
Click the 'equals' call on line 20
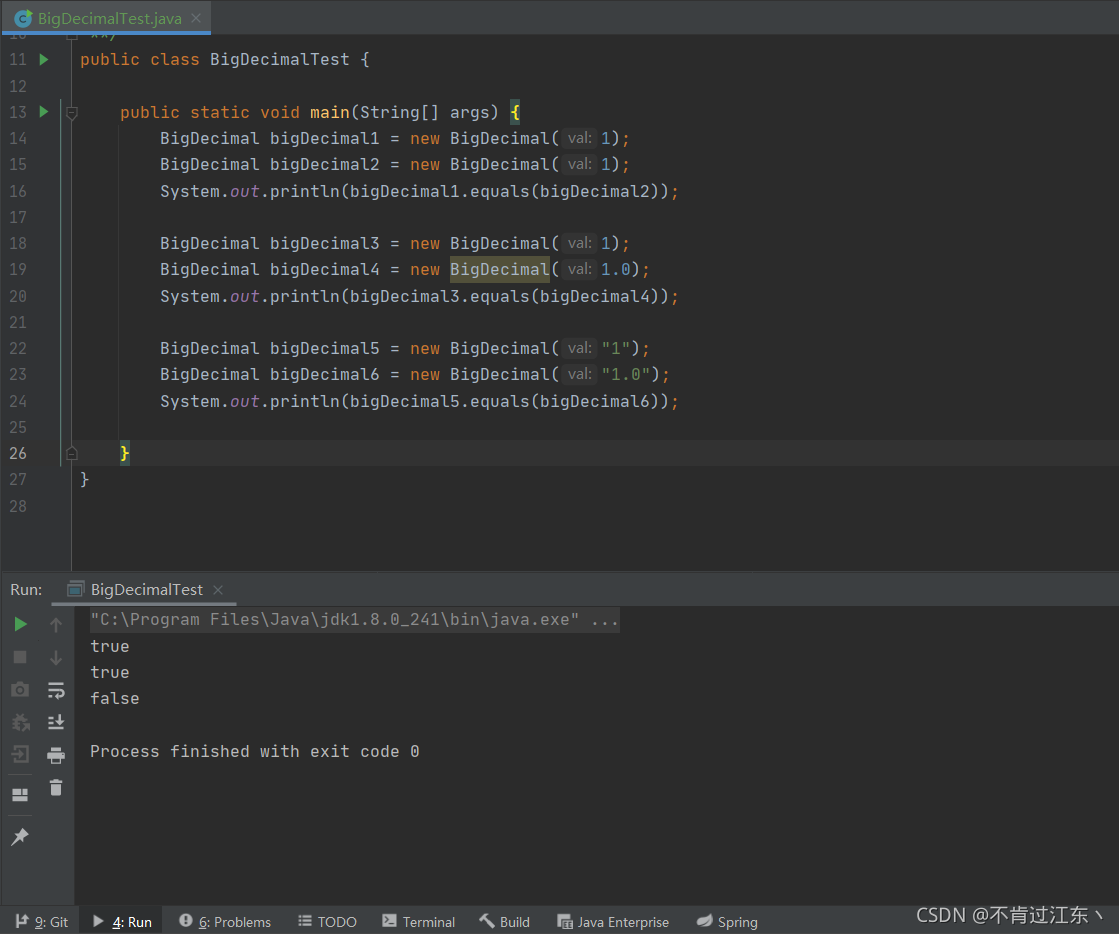500,296
